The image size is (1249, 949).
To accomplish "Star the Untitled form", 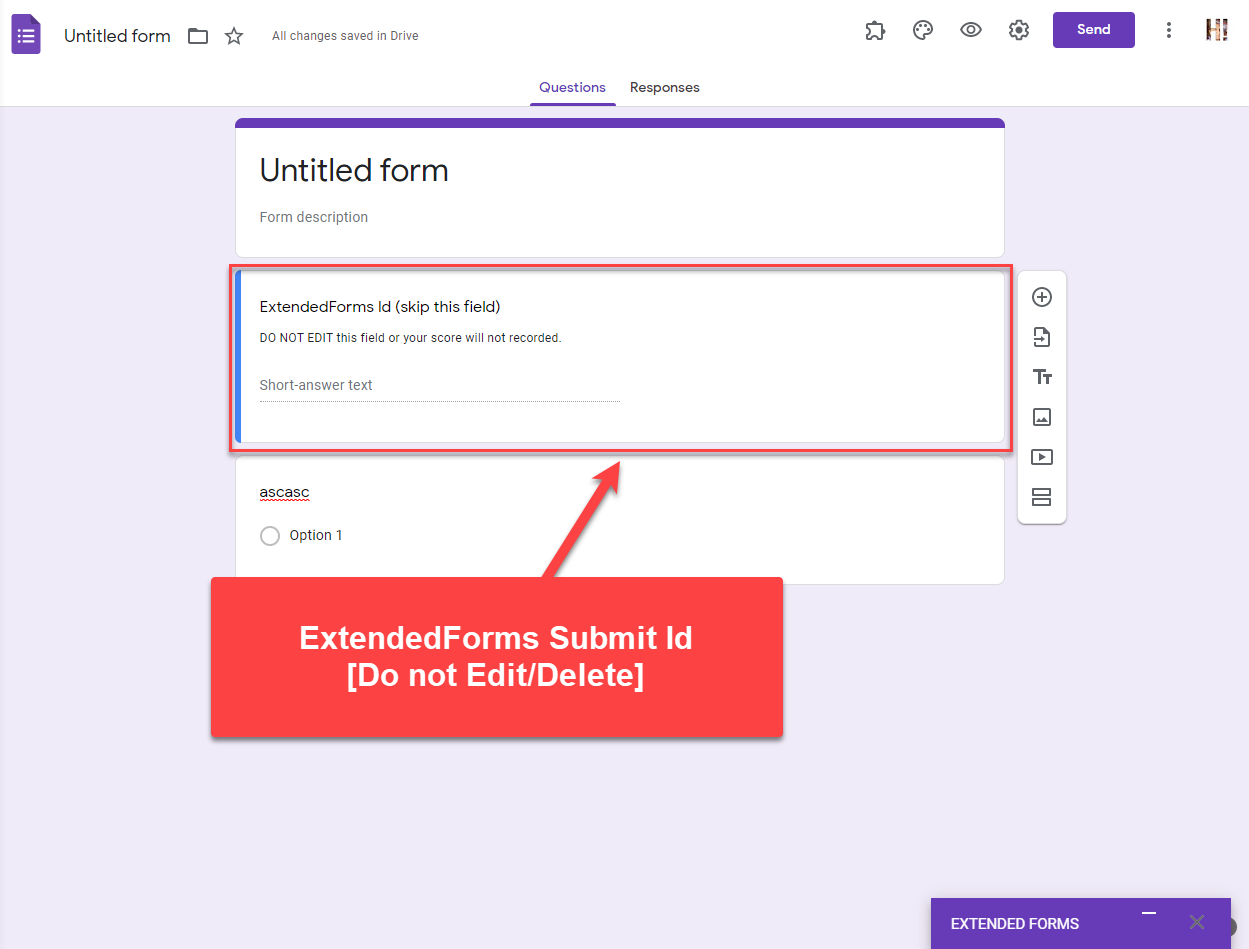I will (233, 35).
